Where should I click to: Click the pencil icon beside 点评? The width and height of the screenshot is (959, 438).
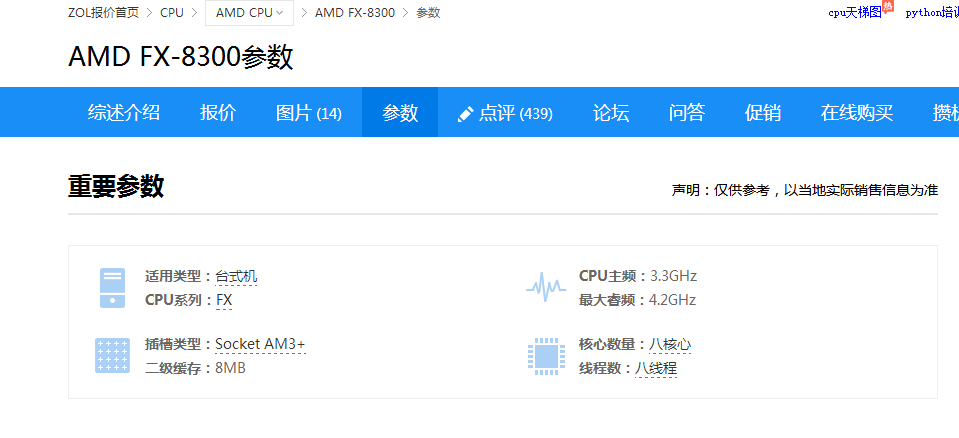465,114
